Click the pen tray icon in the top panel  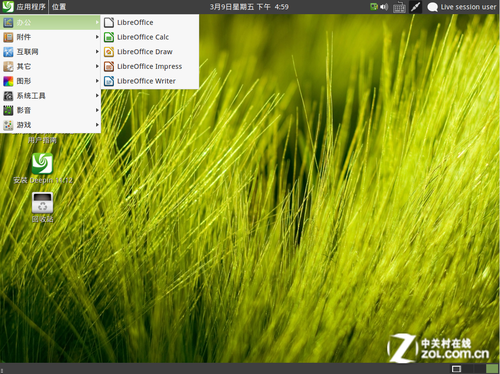point(415,7)
